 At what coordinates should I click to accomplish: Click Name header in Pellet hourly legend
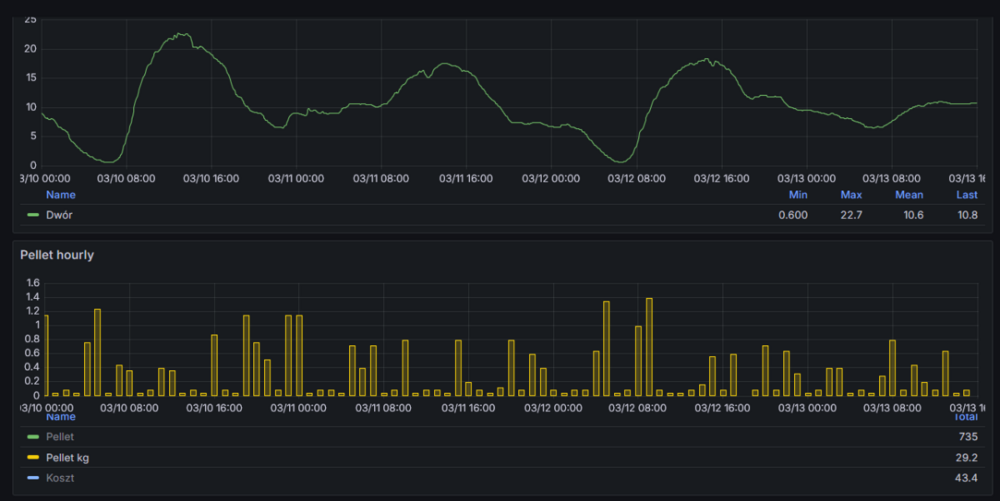tap(60, 416)
